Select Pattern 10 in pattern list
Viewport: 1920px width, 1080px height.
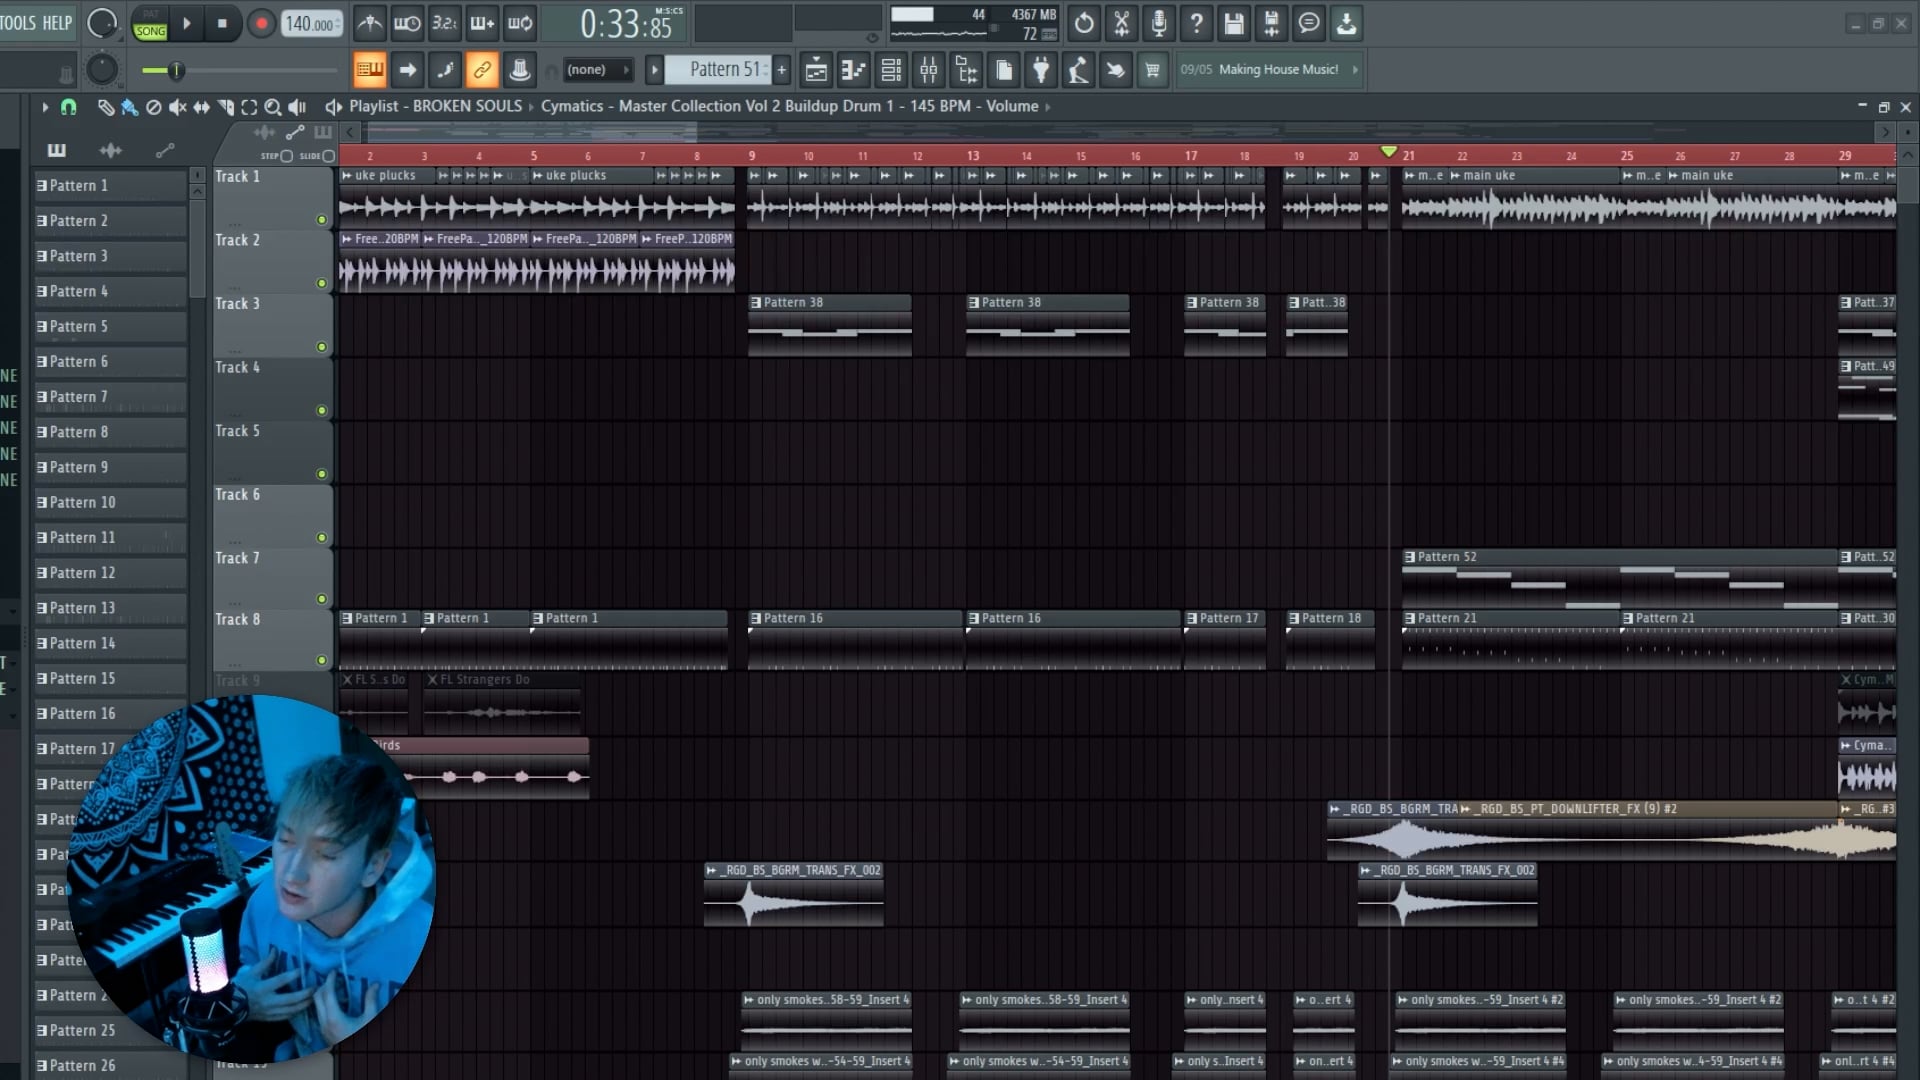pyautogui.click(x=110, y=502)
